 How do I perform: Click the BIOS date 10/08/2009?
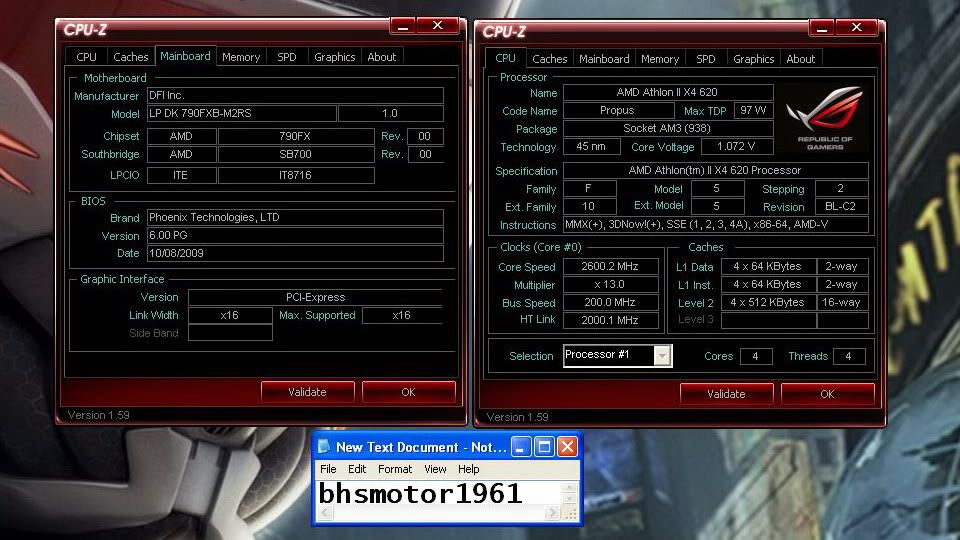[295, 253]
